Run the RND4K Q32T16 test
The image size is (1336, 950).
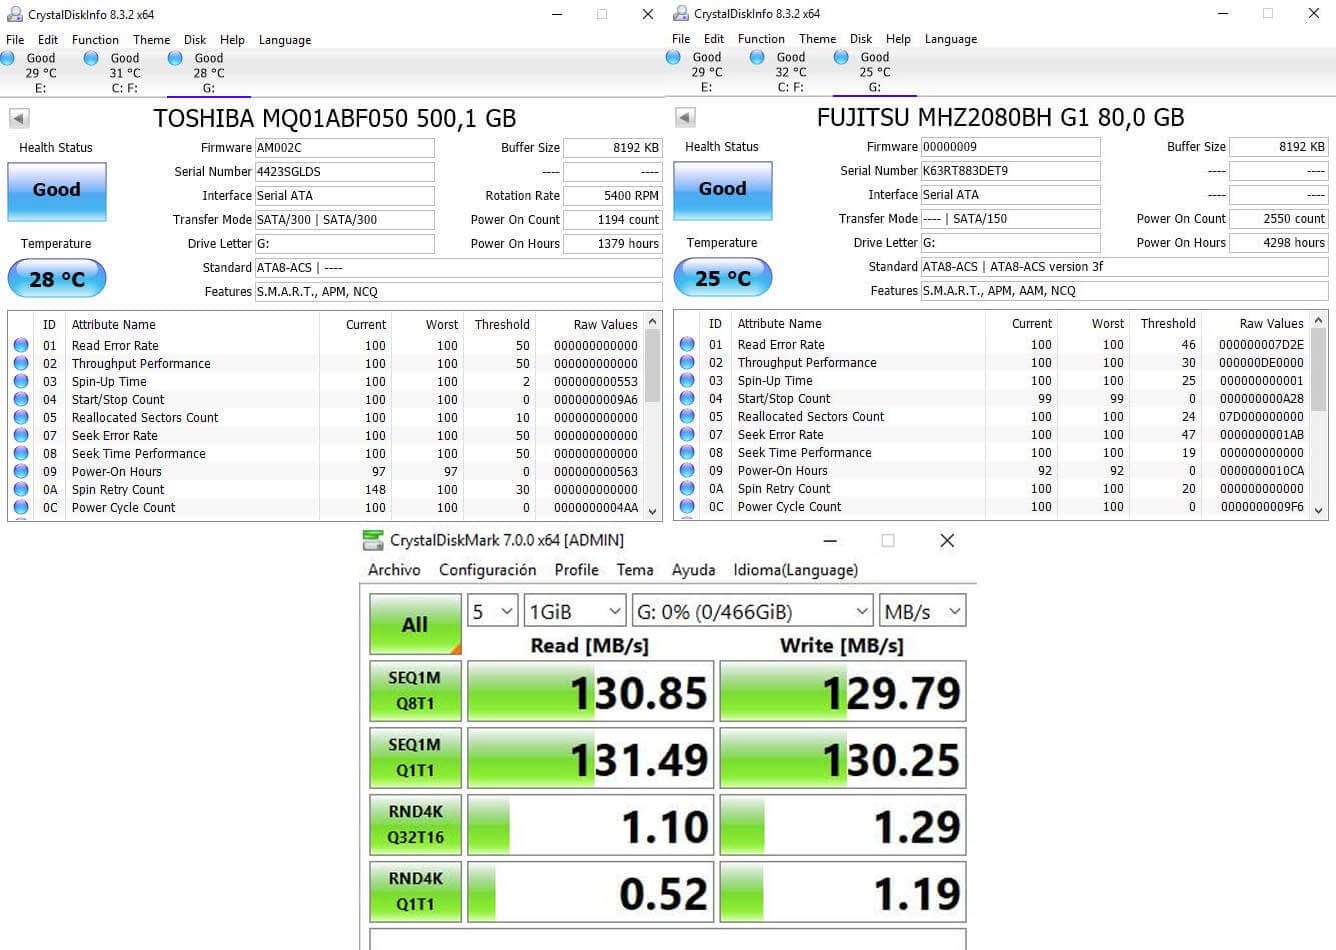click(415, 824)
